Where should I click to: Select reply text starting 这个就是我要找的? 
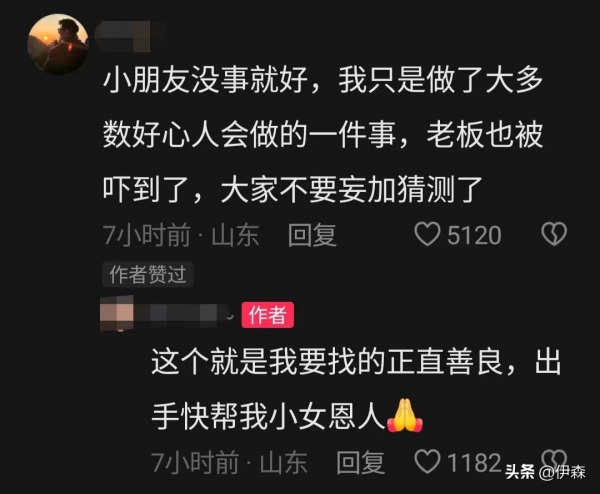click(357, 389)
